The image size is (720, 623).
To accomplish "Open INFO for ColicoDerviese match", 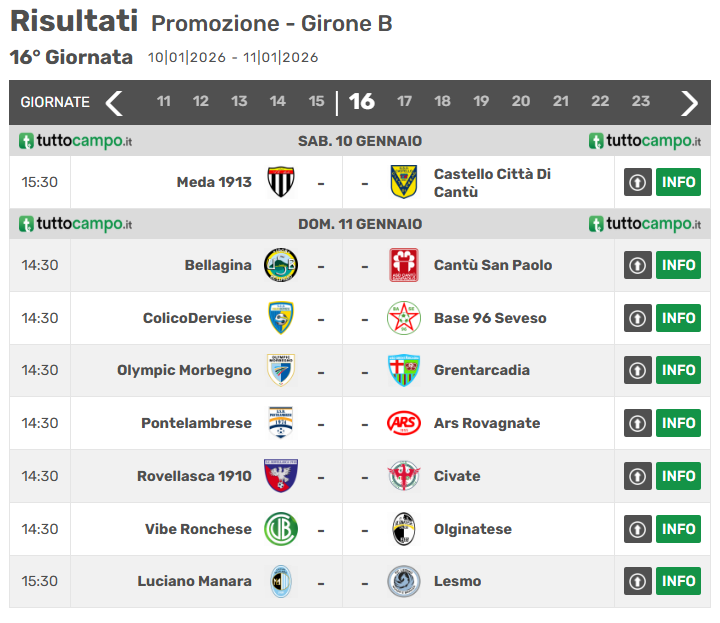I will 678,318.
